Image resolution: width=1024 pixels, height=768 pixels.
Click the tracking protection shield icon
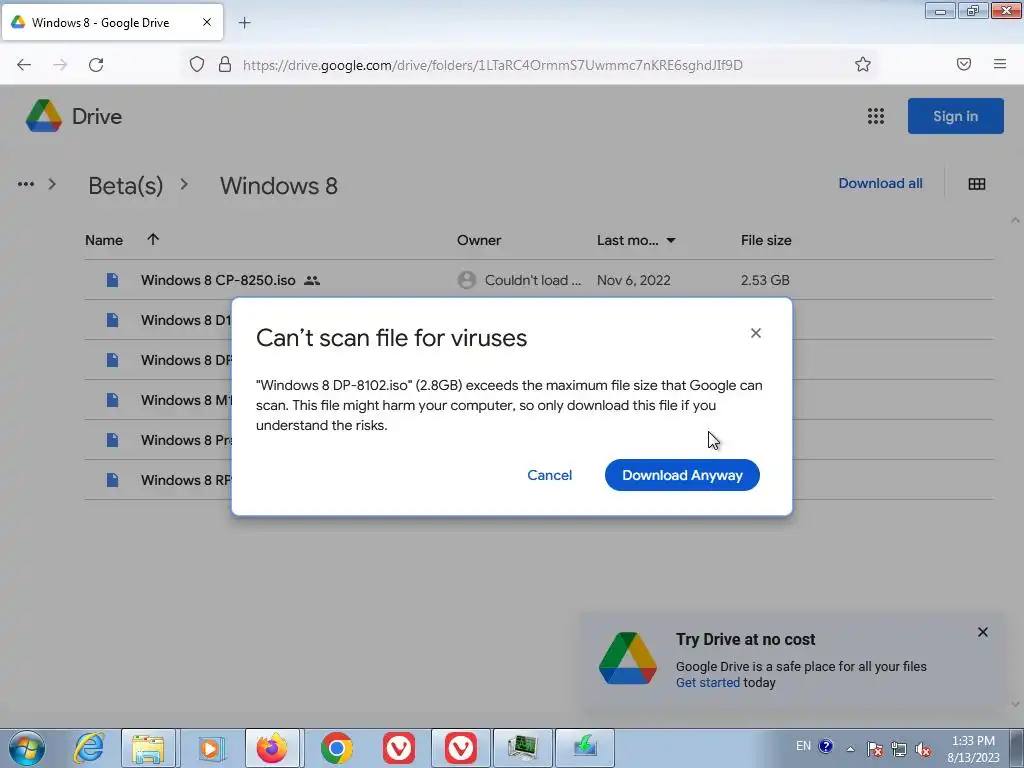click(197, 64)
